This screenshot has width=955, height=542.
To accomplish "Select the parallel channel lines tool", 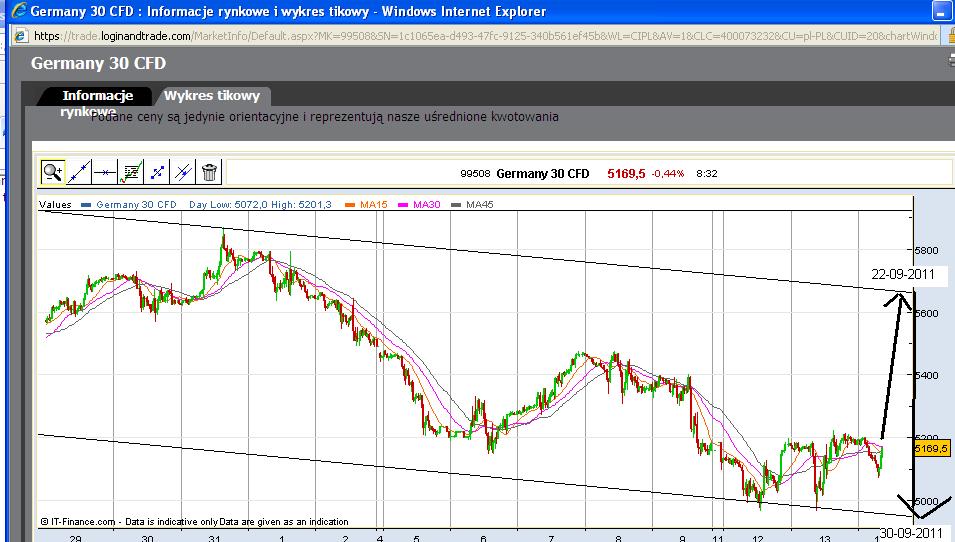I will tap(183, 172).
